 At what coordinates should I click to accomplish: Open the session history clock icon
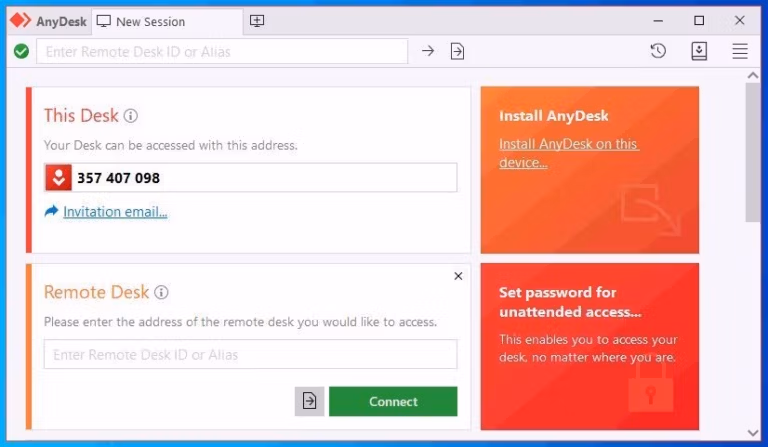click(658, 51)
